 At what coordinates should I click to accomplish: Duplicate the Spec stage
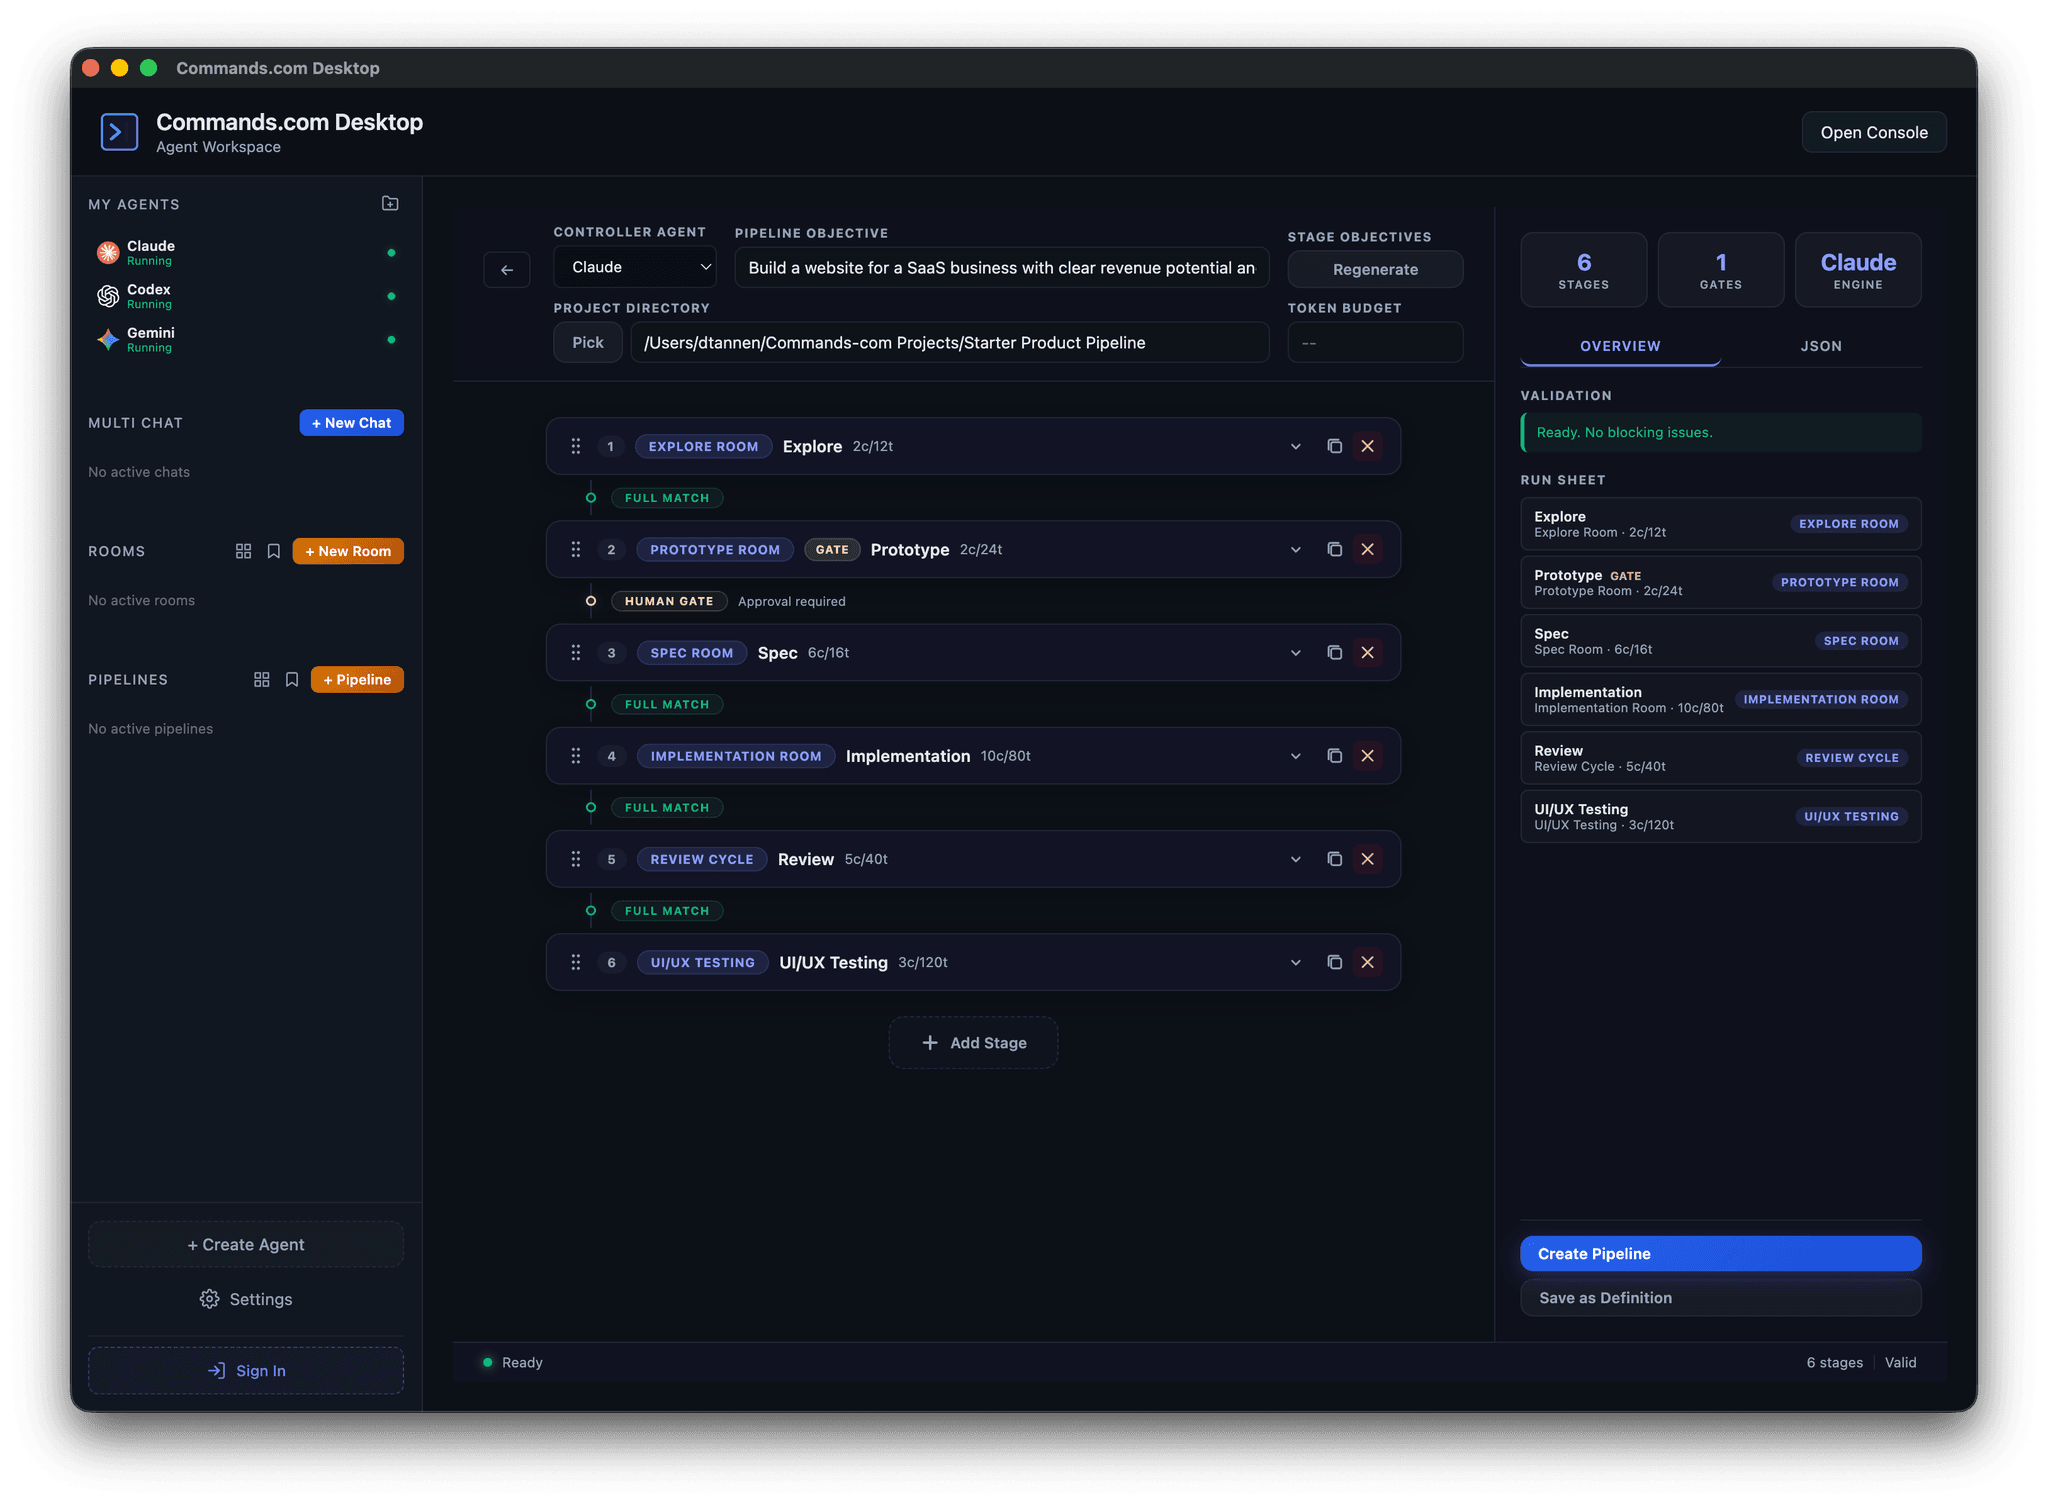point(1334,653)
